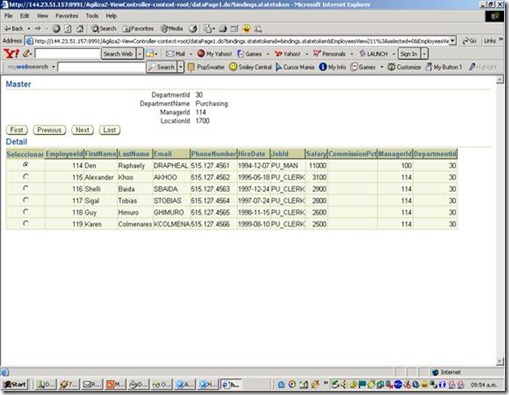Open the Help menu

(111, 16)
